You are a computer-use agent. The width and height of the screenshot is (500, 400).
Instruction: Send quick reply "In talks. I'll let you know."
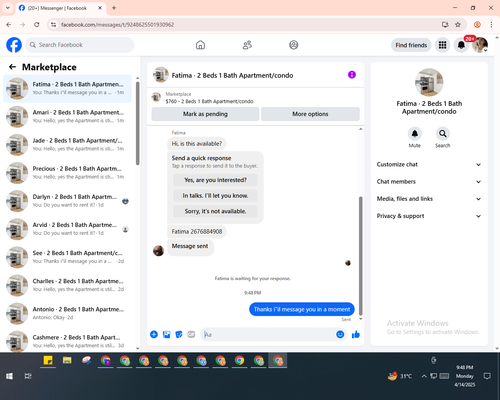[x=215, y=196]
